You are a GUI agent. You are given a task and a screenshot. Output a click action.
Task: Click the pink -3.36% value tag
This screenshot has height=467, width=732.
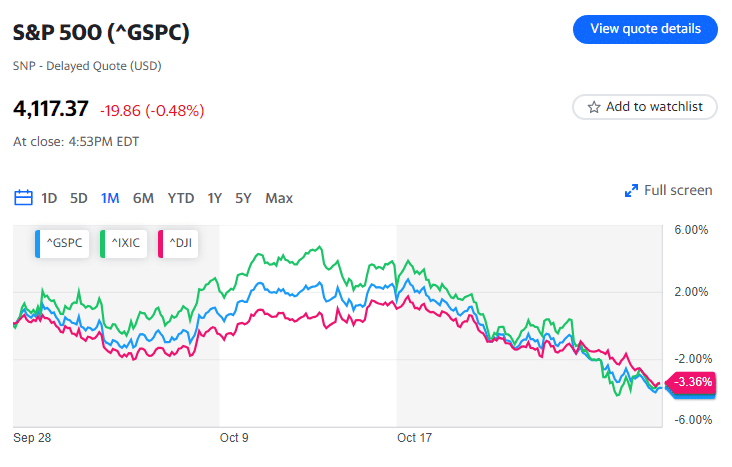click(693, 381)
